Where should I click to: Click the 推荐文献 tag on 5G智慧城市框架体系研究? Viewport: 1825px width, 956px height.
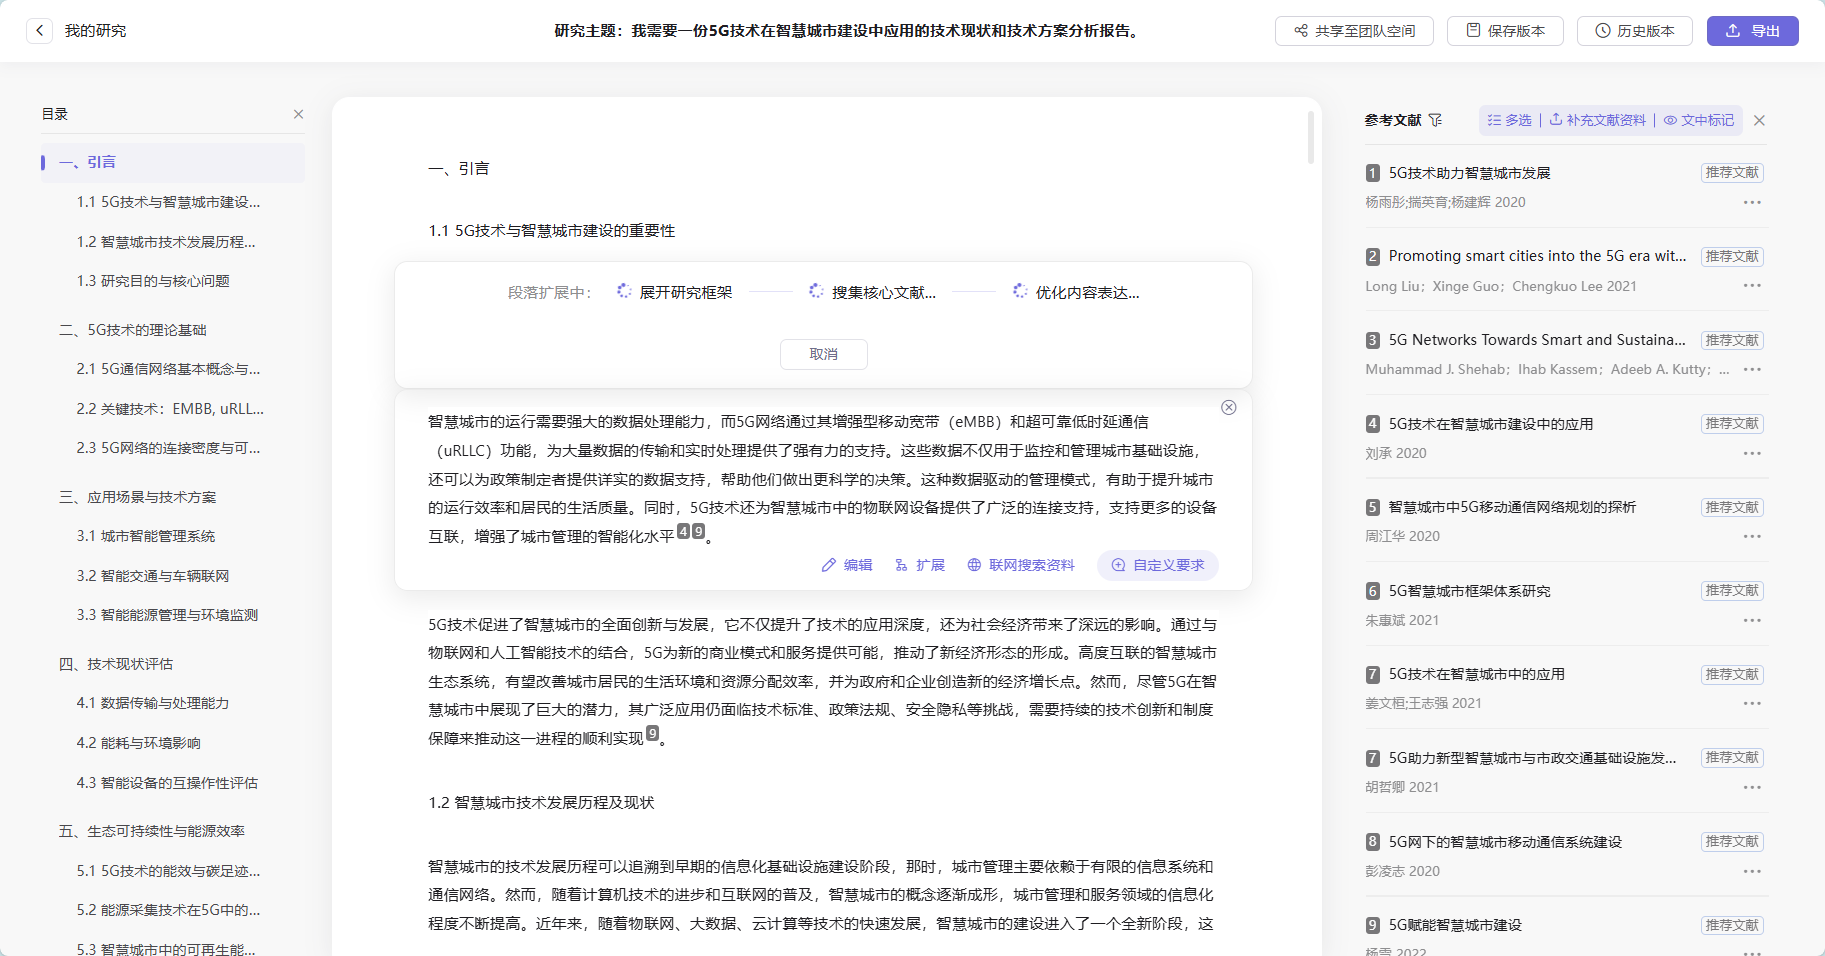(1731, 590)
